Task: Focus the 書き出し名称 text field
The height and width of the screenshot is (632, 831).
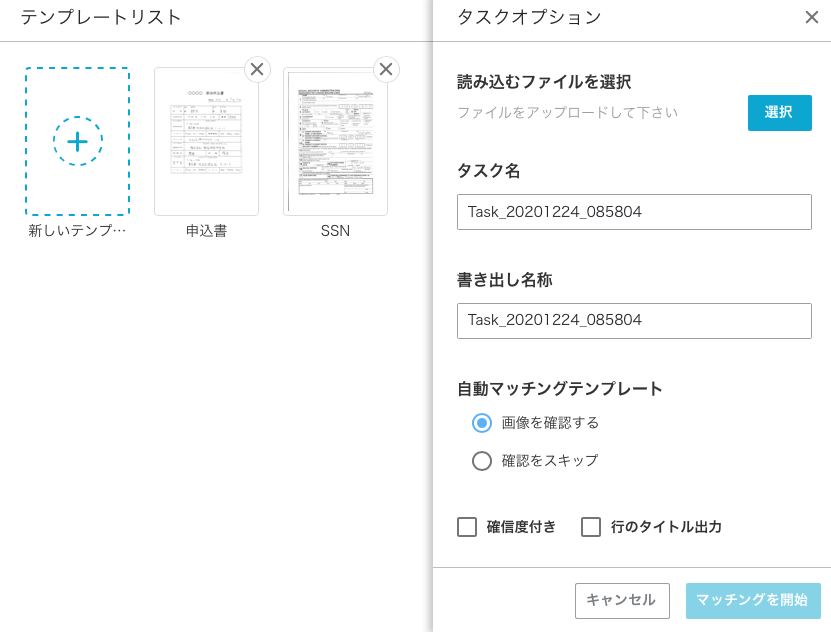Action: coord(634,321)
